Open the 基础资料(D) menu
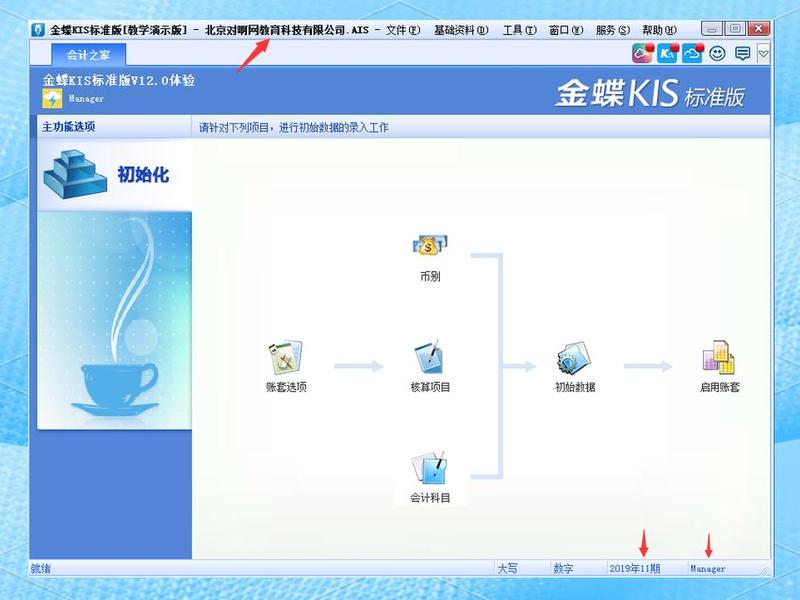This screenshot has width=800, height=600. coord(461,30)
